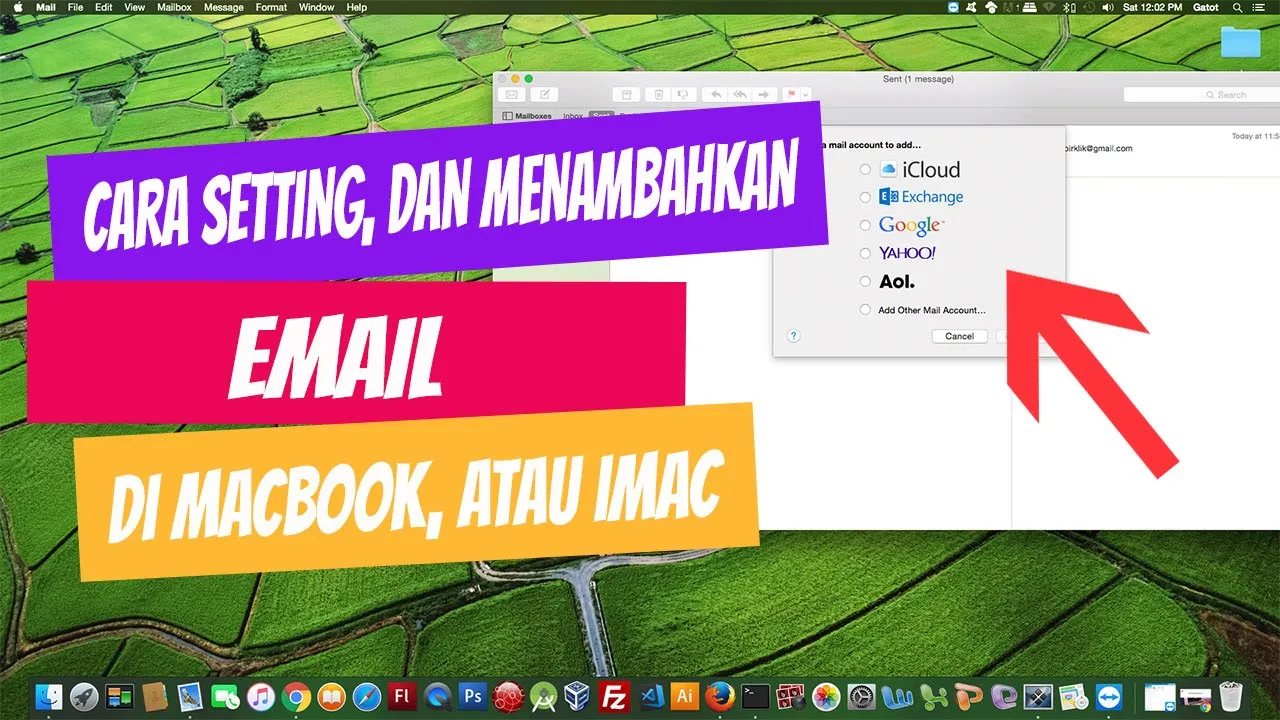Select the Google account radio button

(866, 225)
